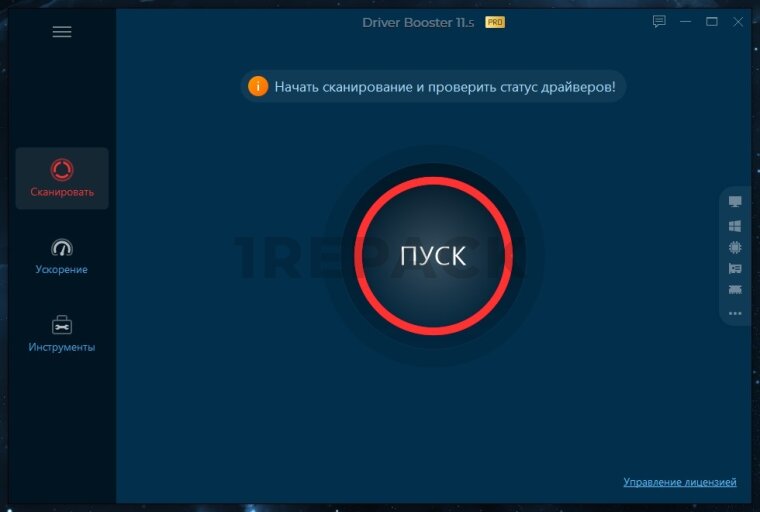Click the PRO badge next to title

(x=495, y=21)
